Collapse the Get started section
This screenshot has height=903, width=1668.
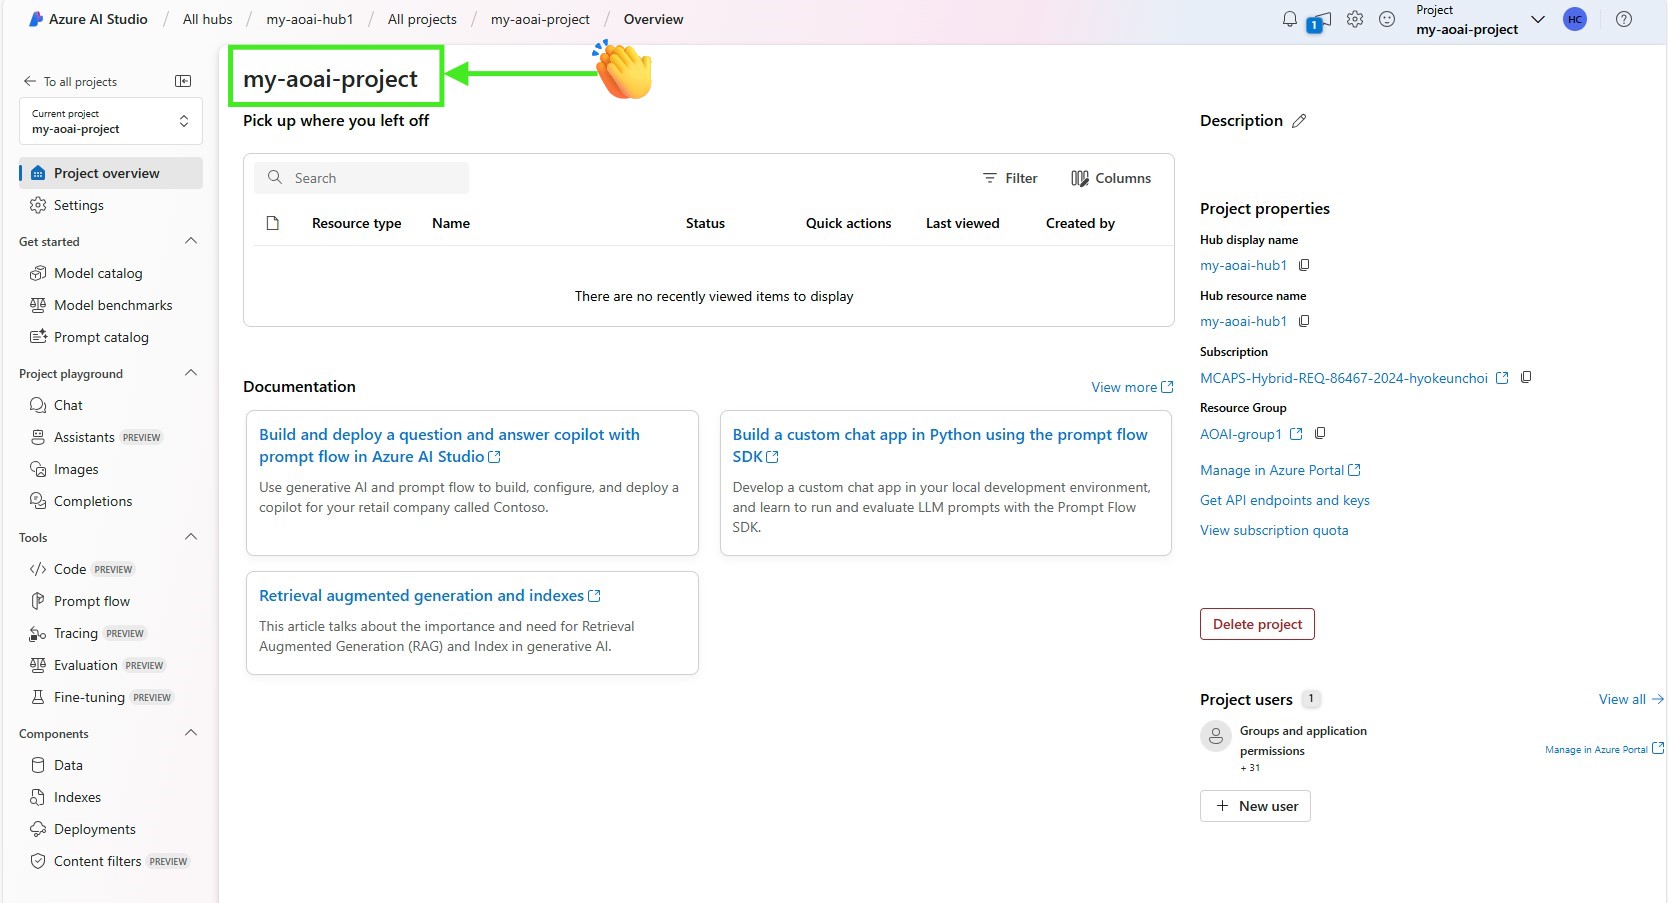point(191,241)
